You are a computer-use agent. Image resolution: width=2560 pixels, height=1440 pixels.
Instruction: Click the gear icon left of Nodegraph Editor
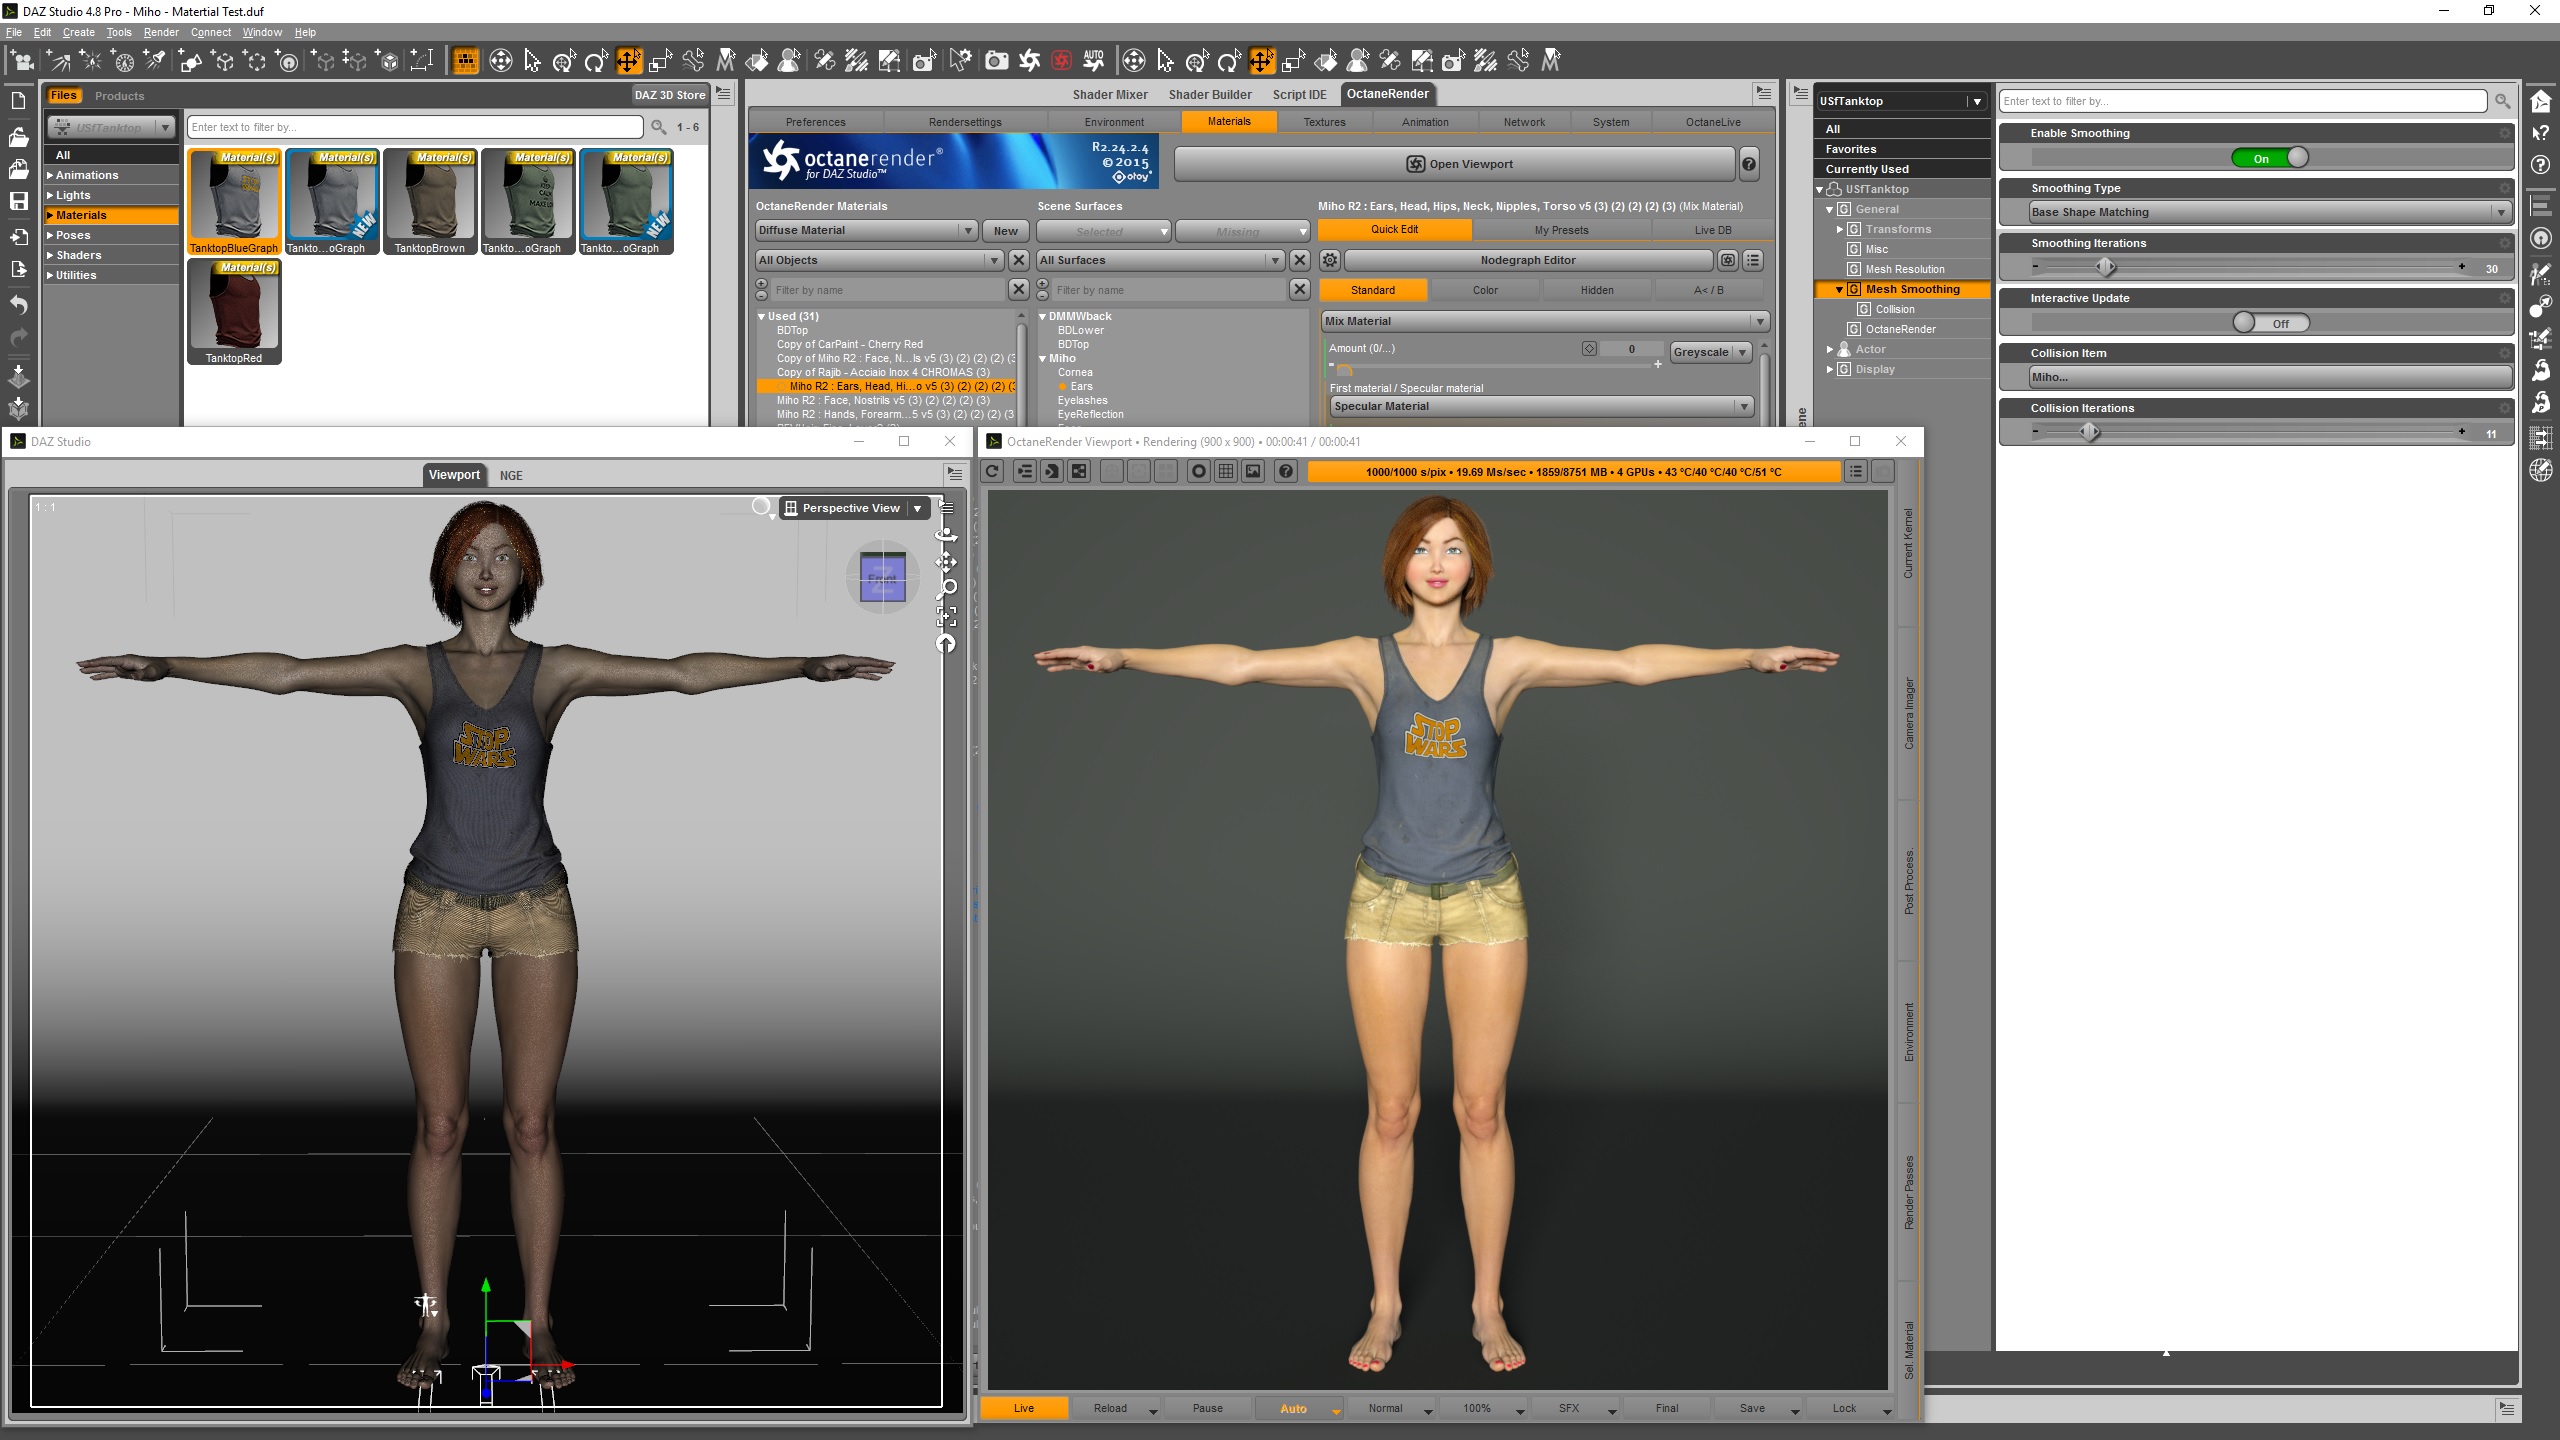(x=1330, y=261)
